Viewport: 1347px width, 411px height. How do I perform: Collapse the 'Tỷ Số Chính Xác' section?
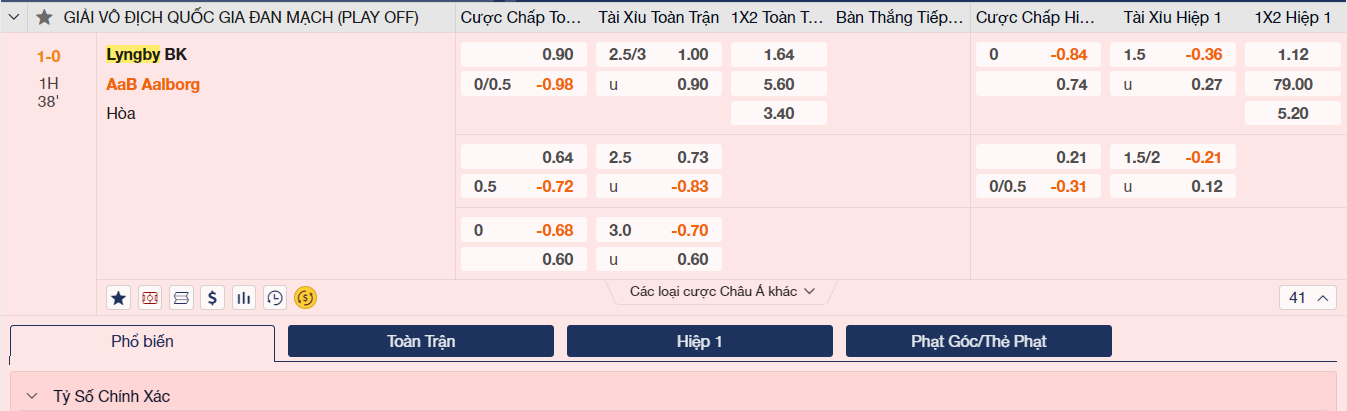[x=32, y=396]
